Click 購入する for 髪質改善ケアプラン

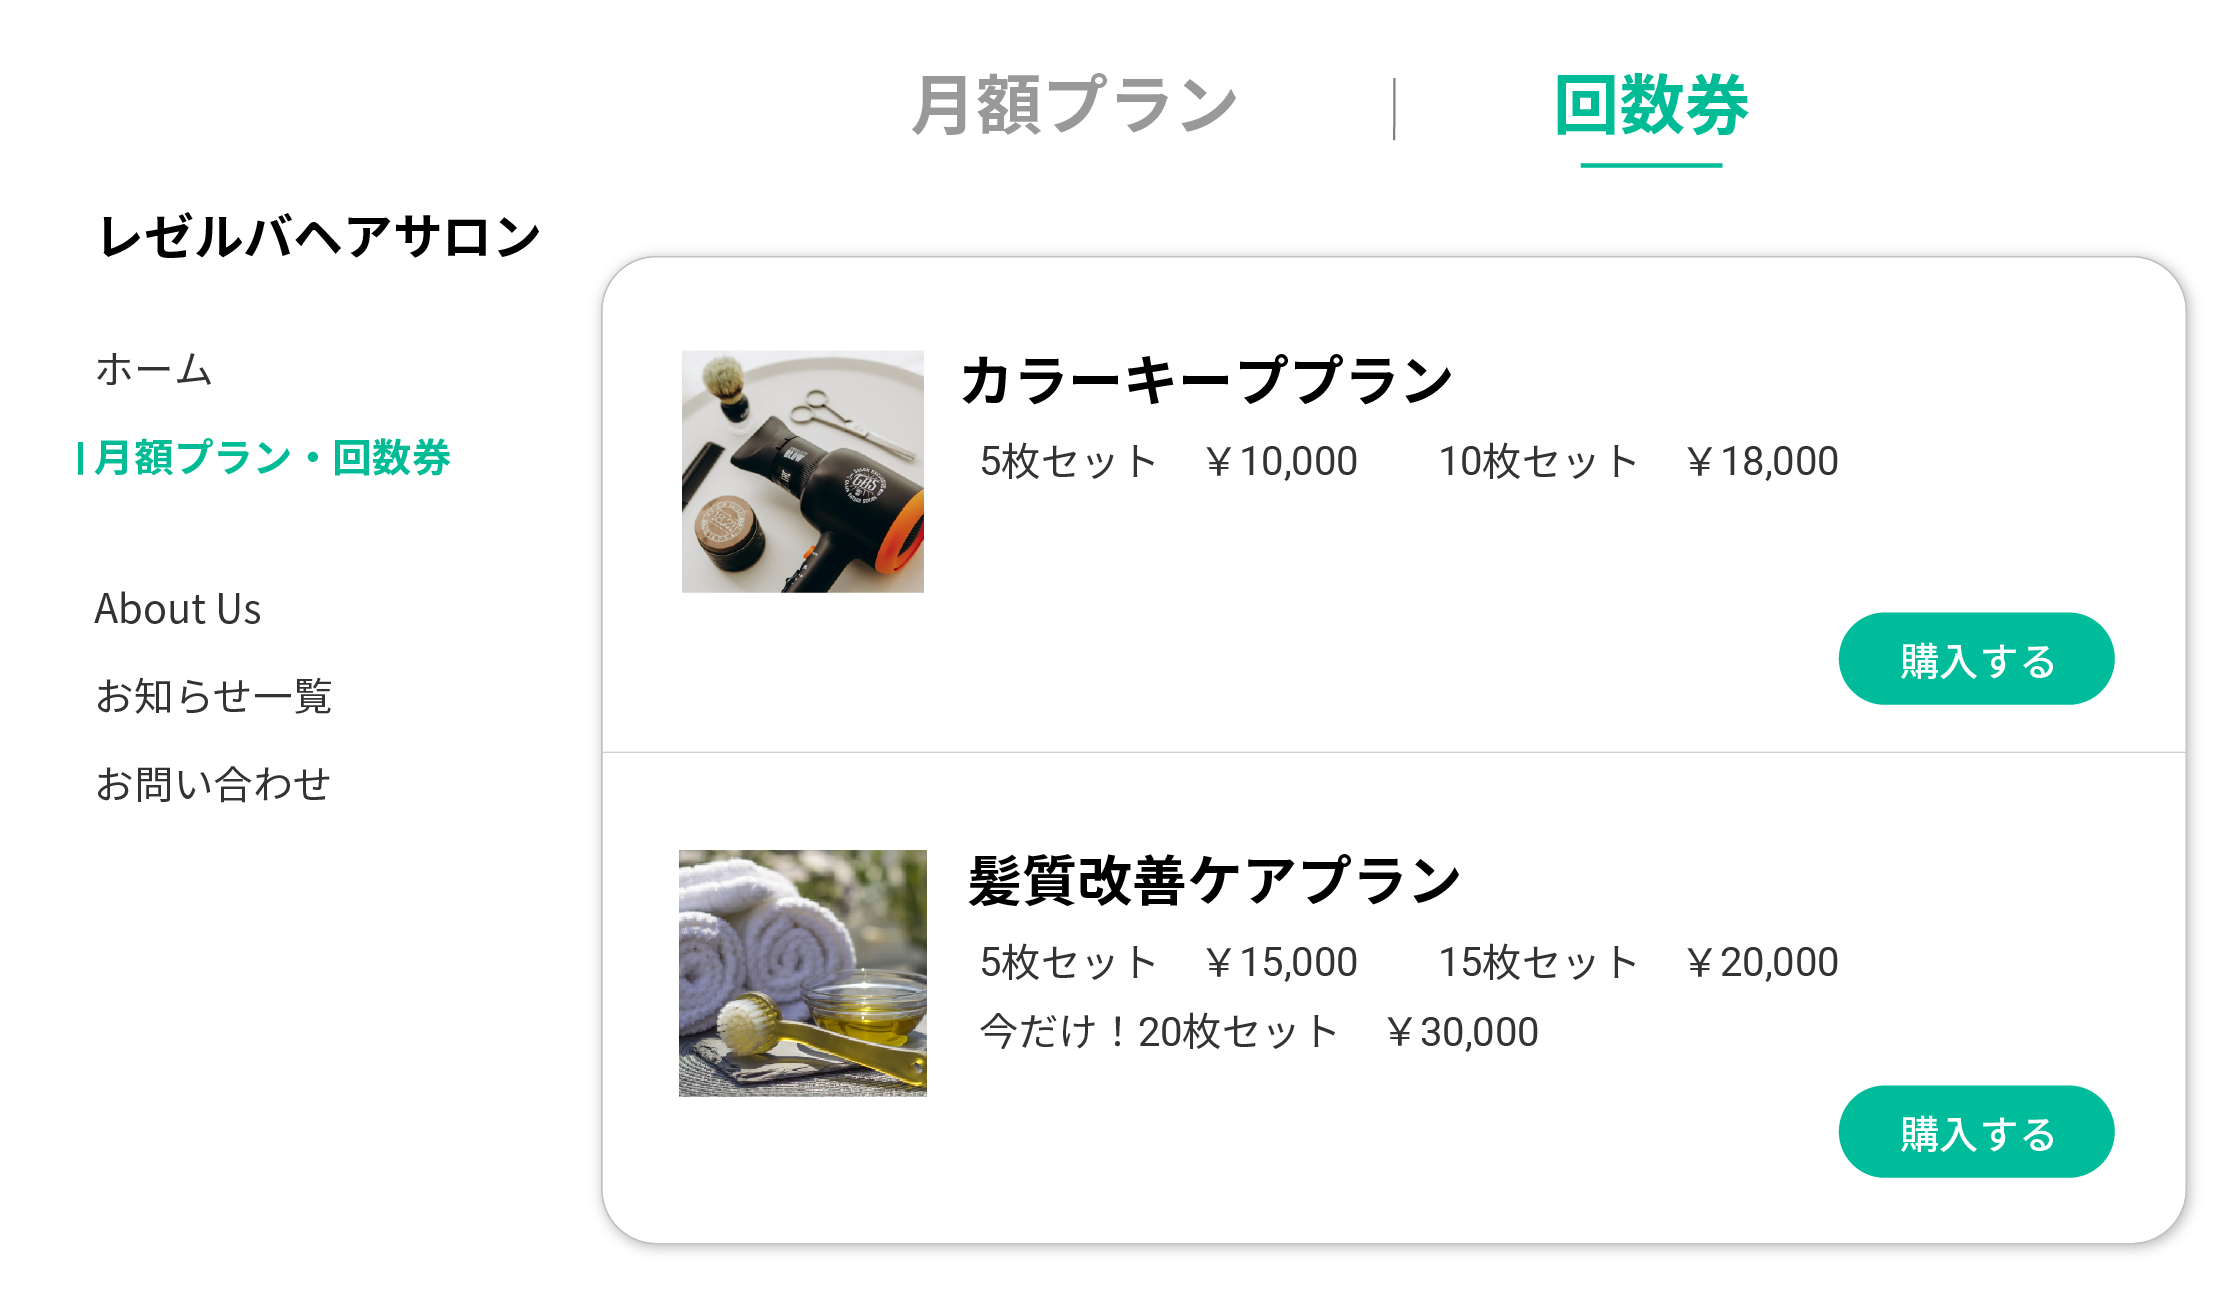click(x=1976, y=1132)
